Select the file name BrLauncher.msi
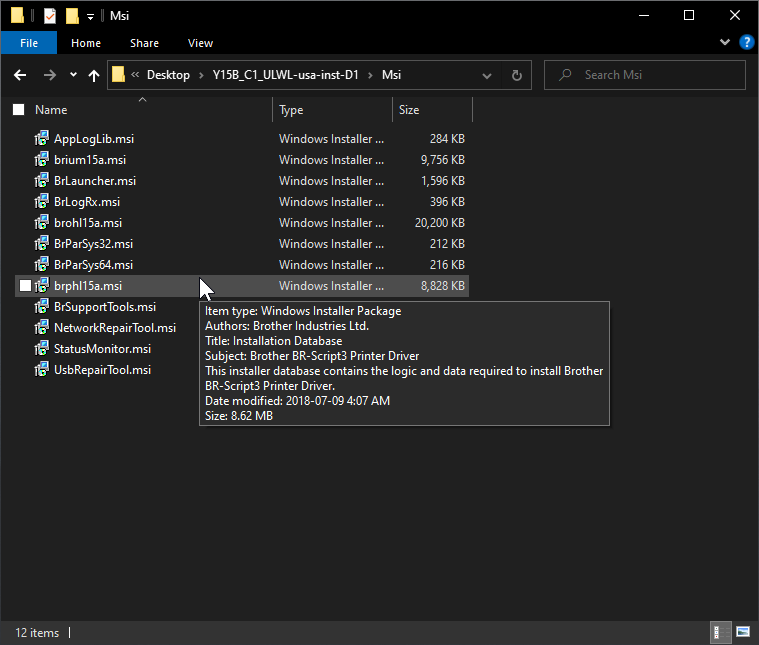The image size is (759, 645). pos(95,181)
